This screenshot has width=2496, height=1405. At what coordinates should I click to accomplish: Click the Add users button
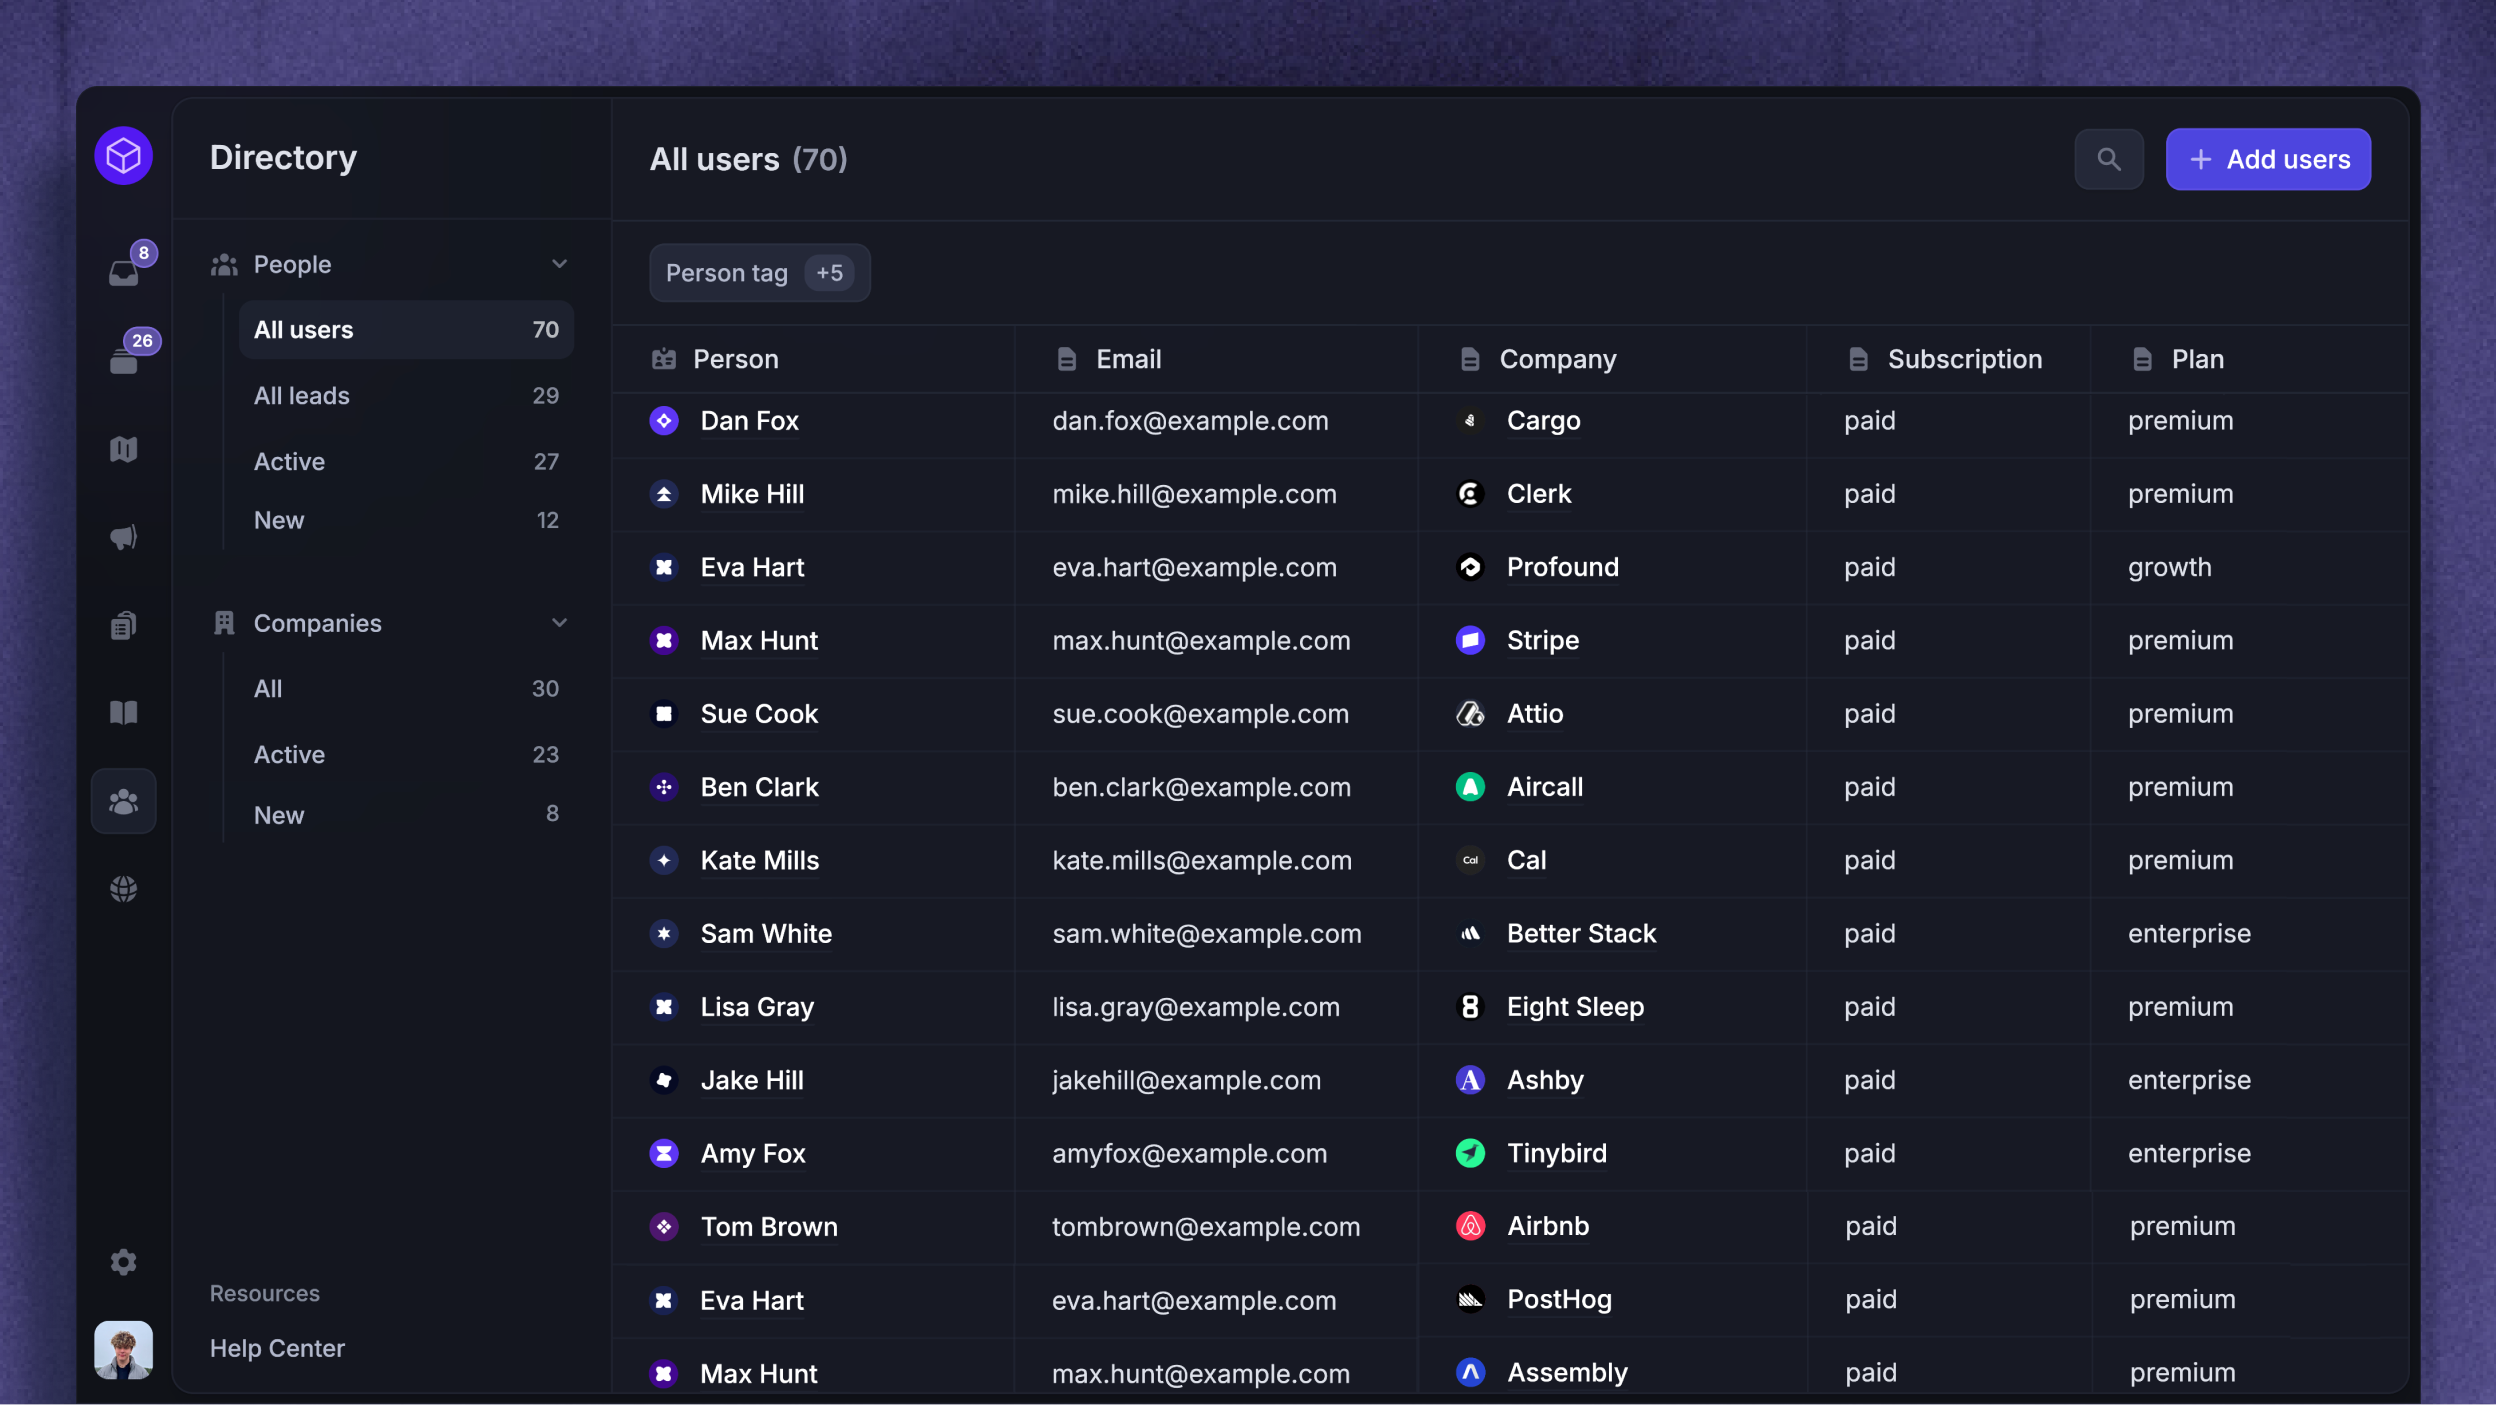(2268, 159)
